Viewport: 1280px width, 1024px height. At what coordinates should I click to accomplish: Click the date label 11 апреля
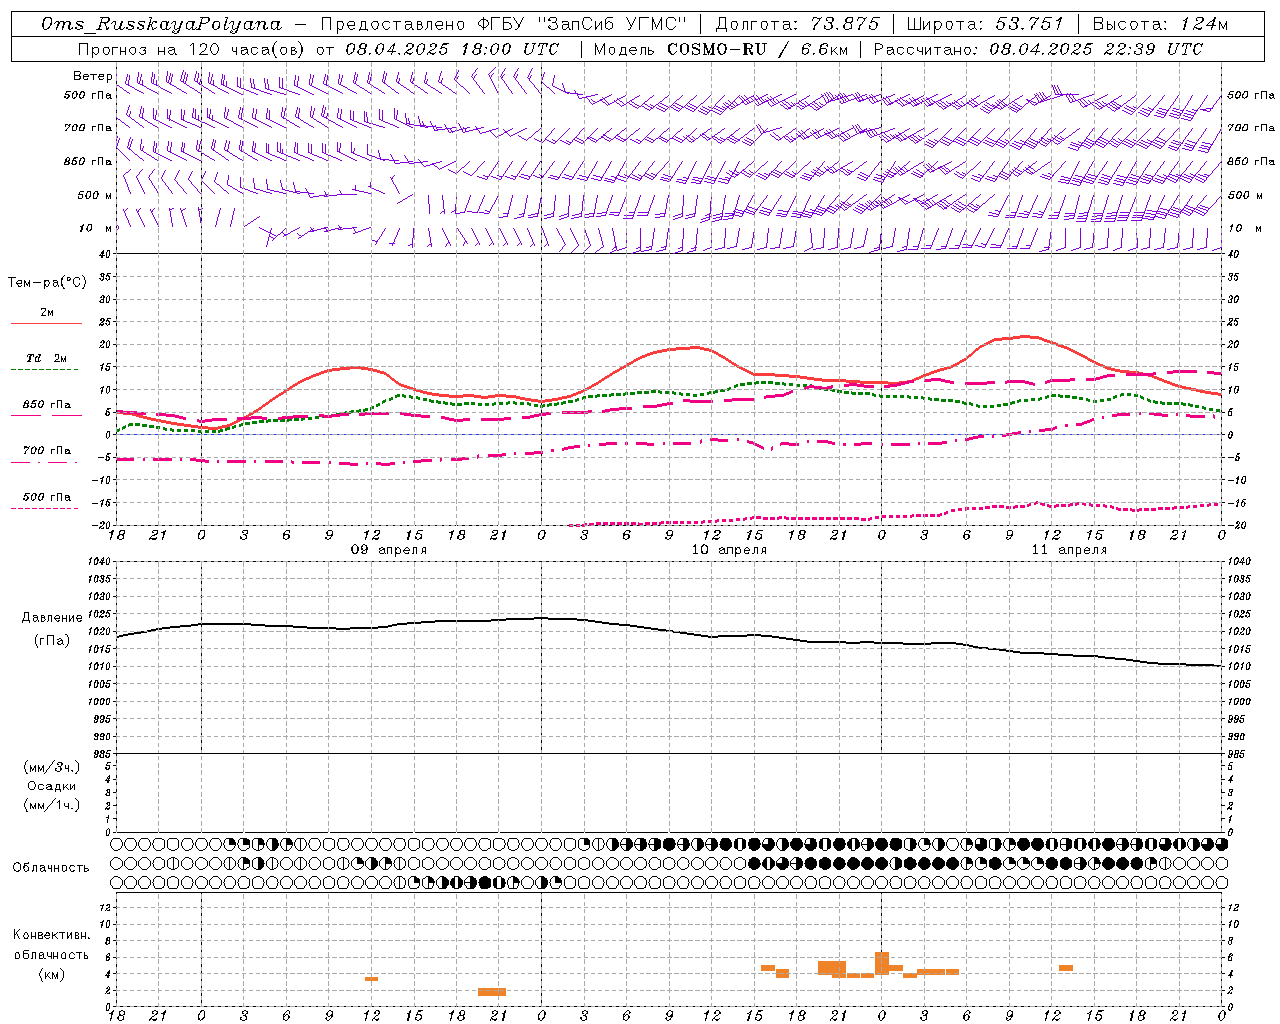[1069, 550]
